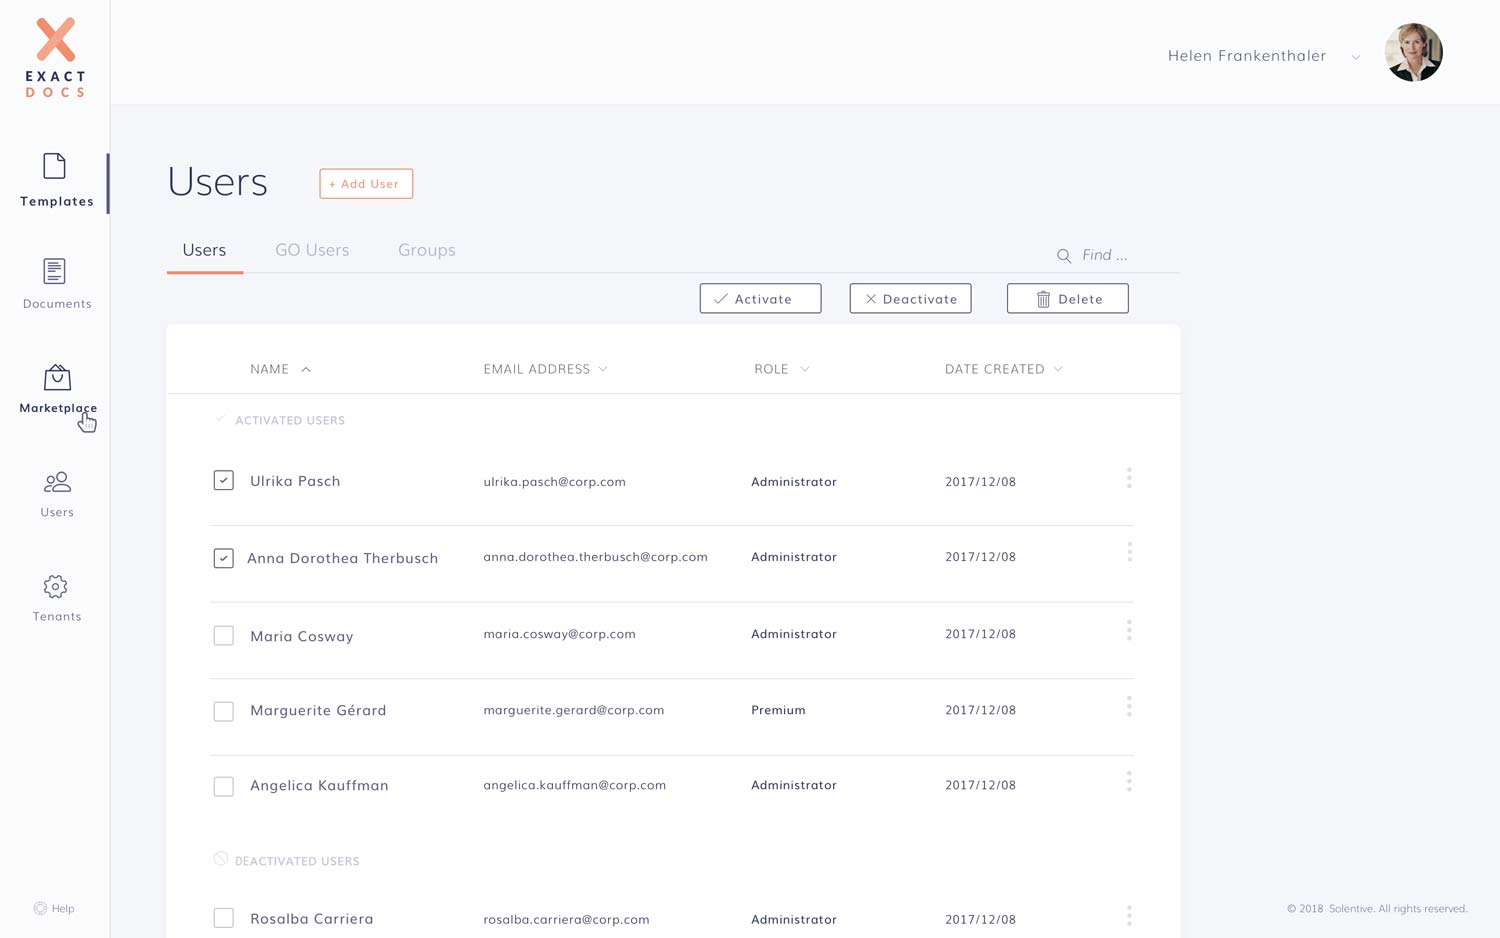
Task: Click the name Ulrika Pasch
Action: pyautogui.click(x=295, y=481)
